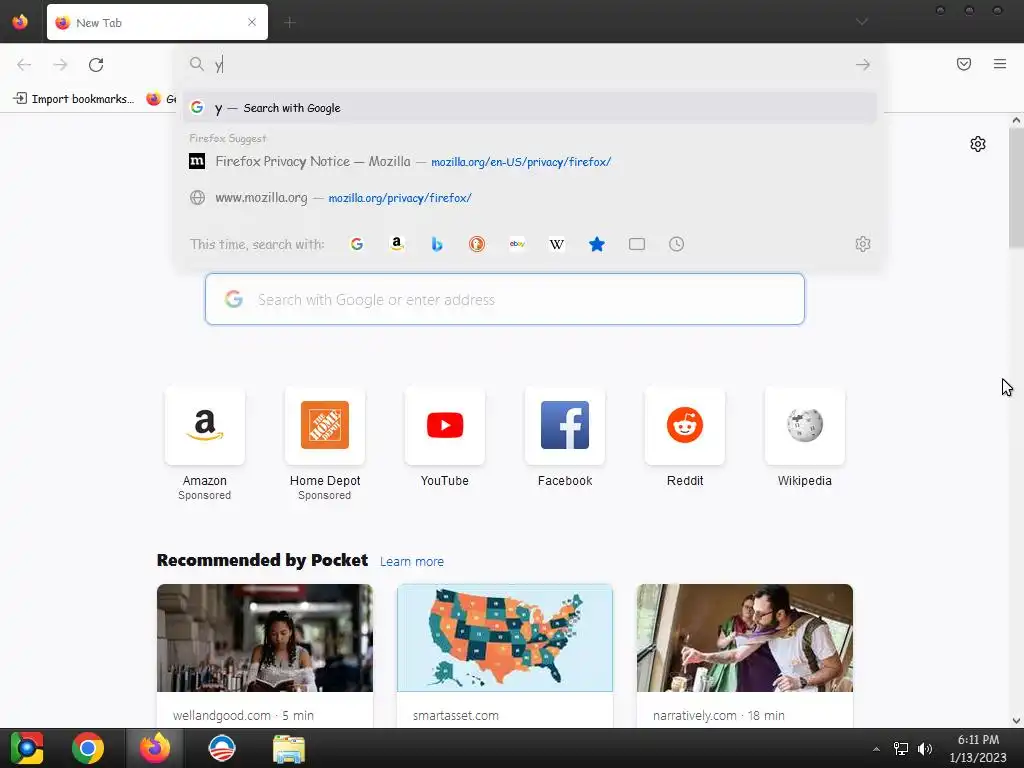Show hidden tray icons arrow
1024x768 pixels.
[x=876, y=749]
